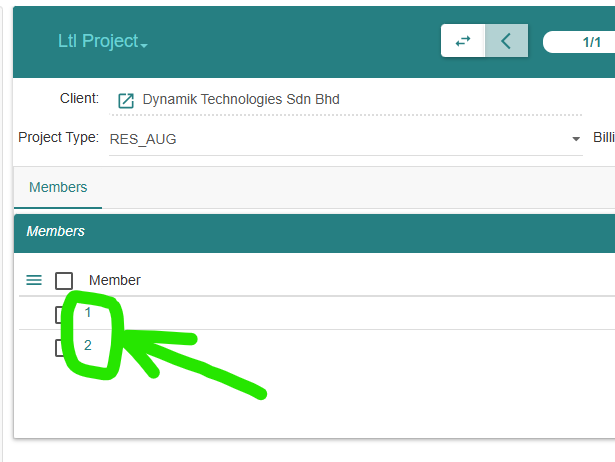The width and height of the screenshot is (615, 462).
Task: Click the 1/1 record counter
Action: coord(590,42)
